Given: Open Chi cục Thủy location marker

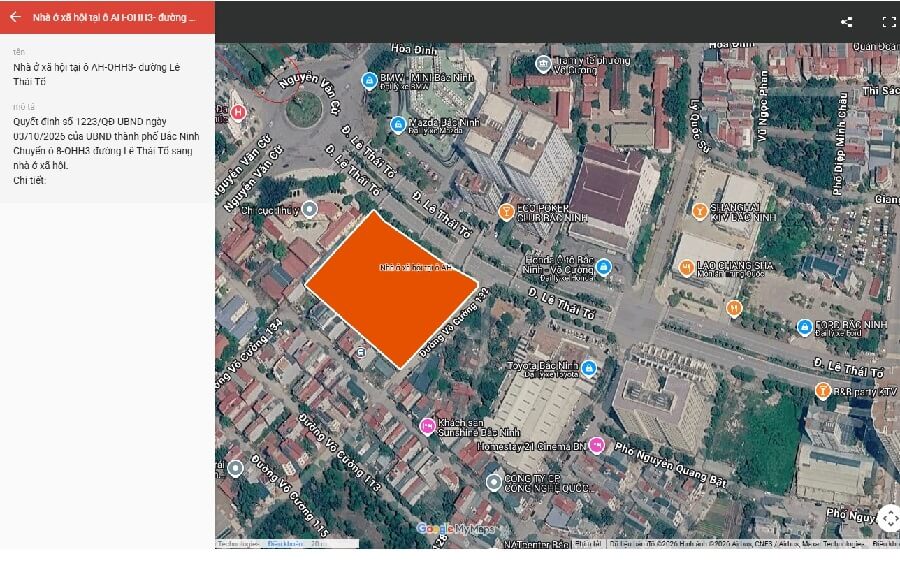Looking at the screenshot, I should coord(310,209).
